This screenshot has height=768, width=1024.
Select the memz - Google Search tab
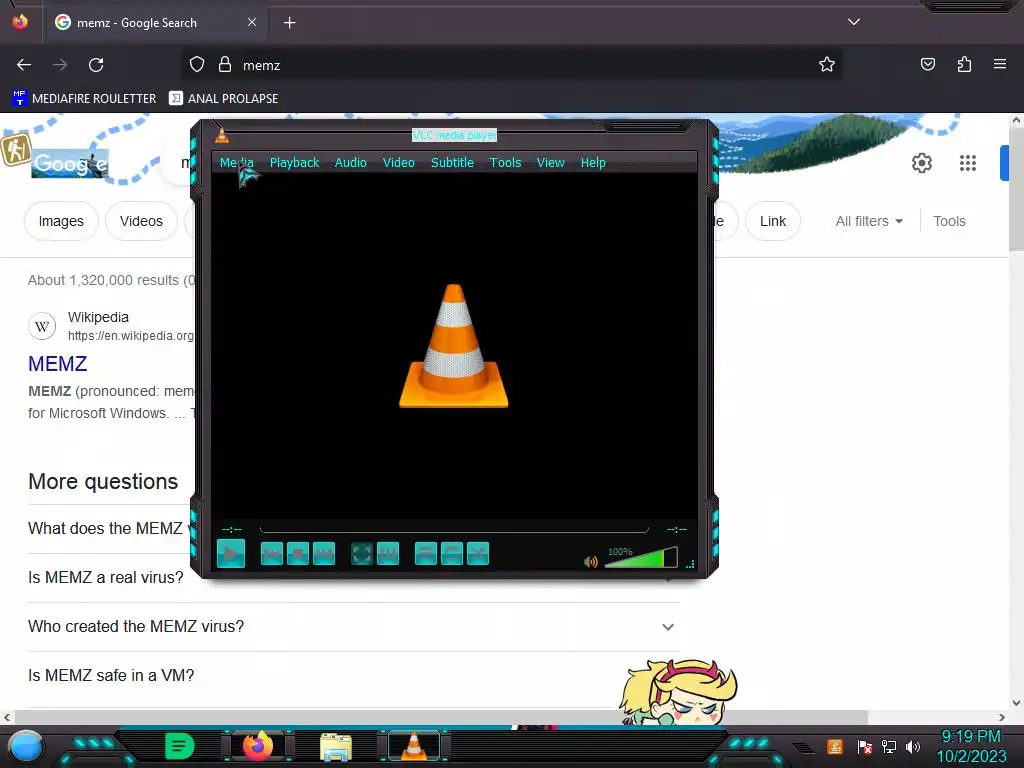click(156, 23)
